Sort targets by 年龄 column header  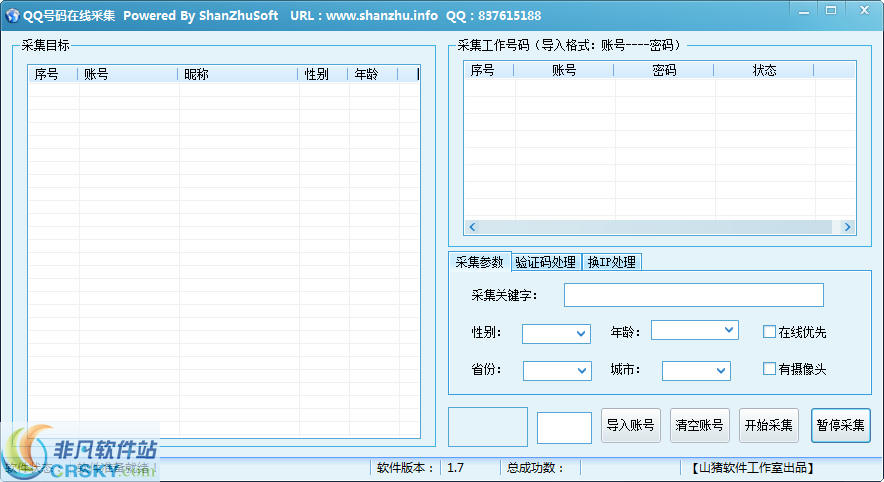373,74
